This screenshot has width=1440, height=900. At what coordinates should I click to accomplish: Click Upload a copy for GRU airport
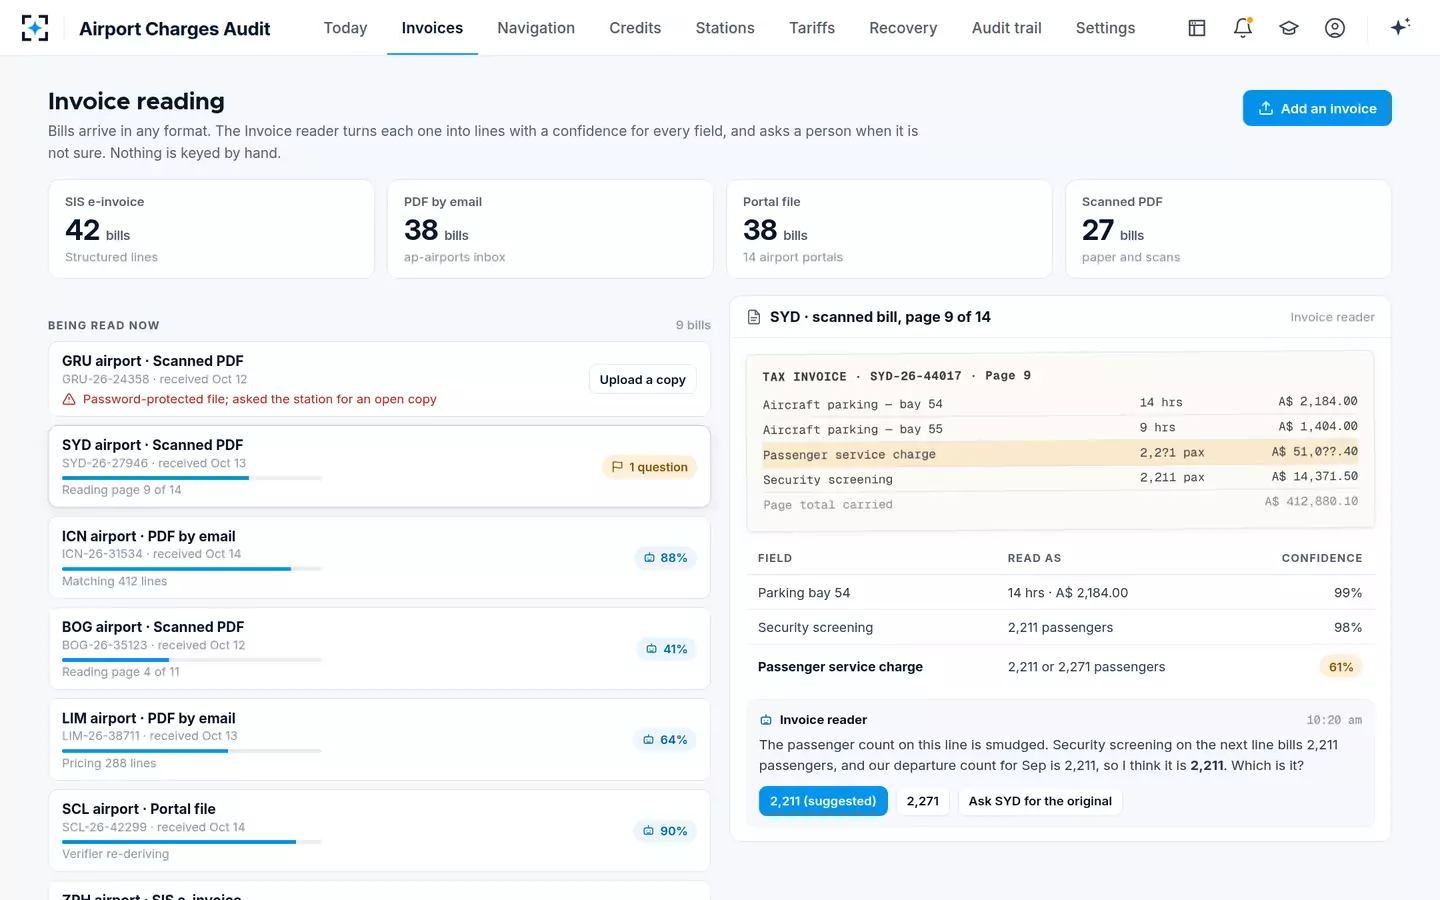(x=643, y=380)
